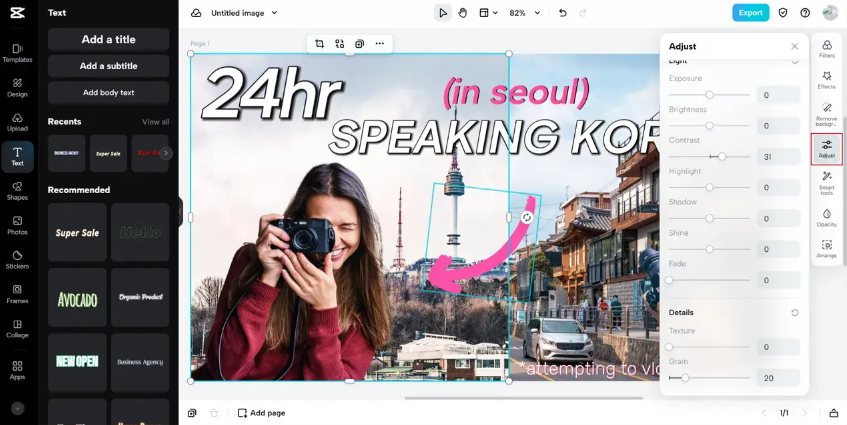Select the Text sidebar tab
Screen dimensions: 847x425
[x=17, y=157]
